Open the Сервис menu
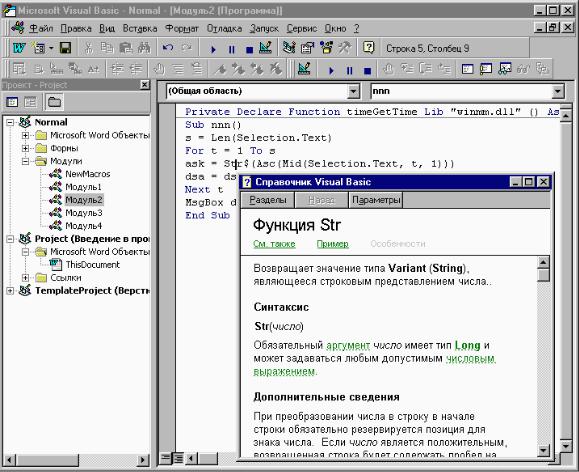 [302, 28]
